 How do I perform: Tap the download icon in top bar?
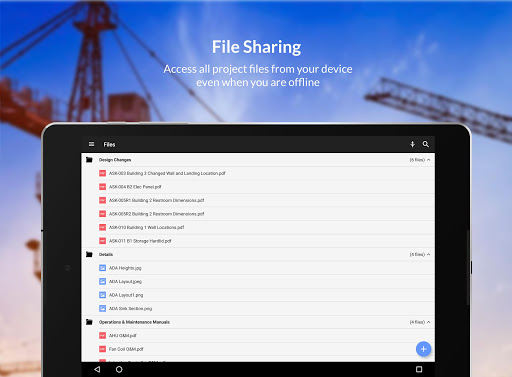click(x=412, y=144)
